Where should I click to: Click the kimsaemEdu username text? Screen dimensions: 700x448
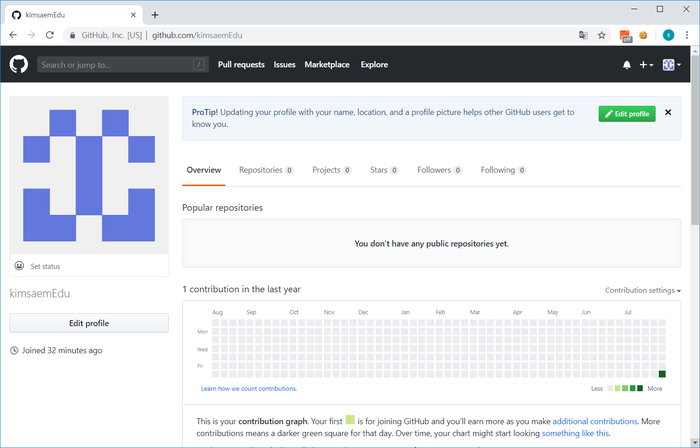click(x=40, y=293)
